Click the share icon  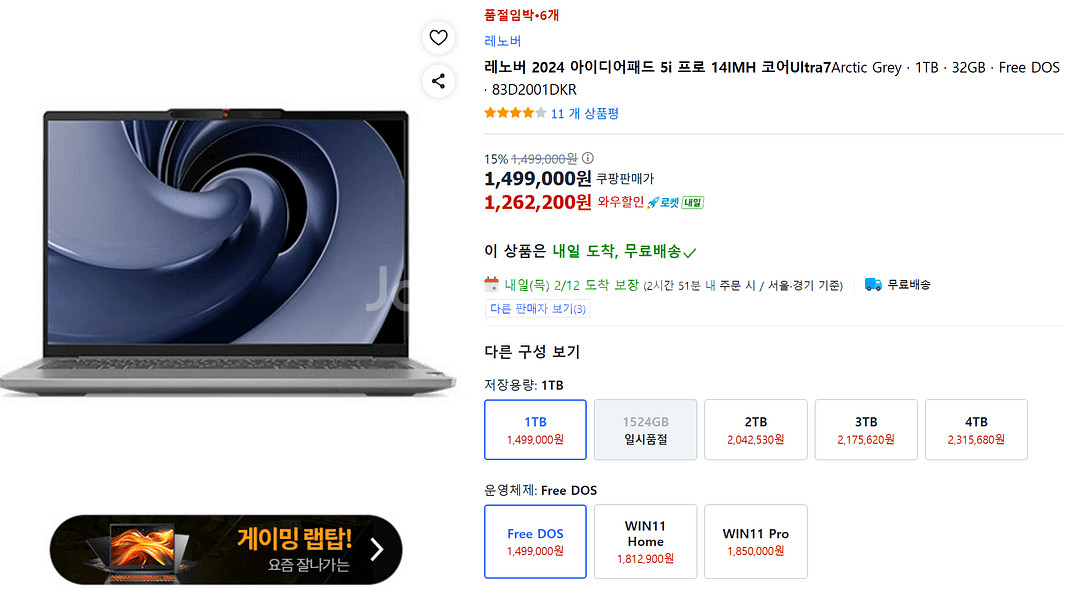pyautogui.click(x=438, y=81)
